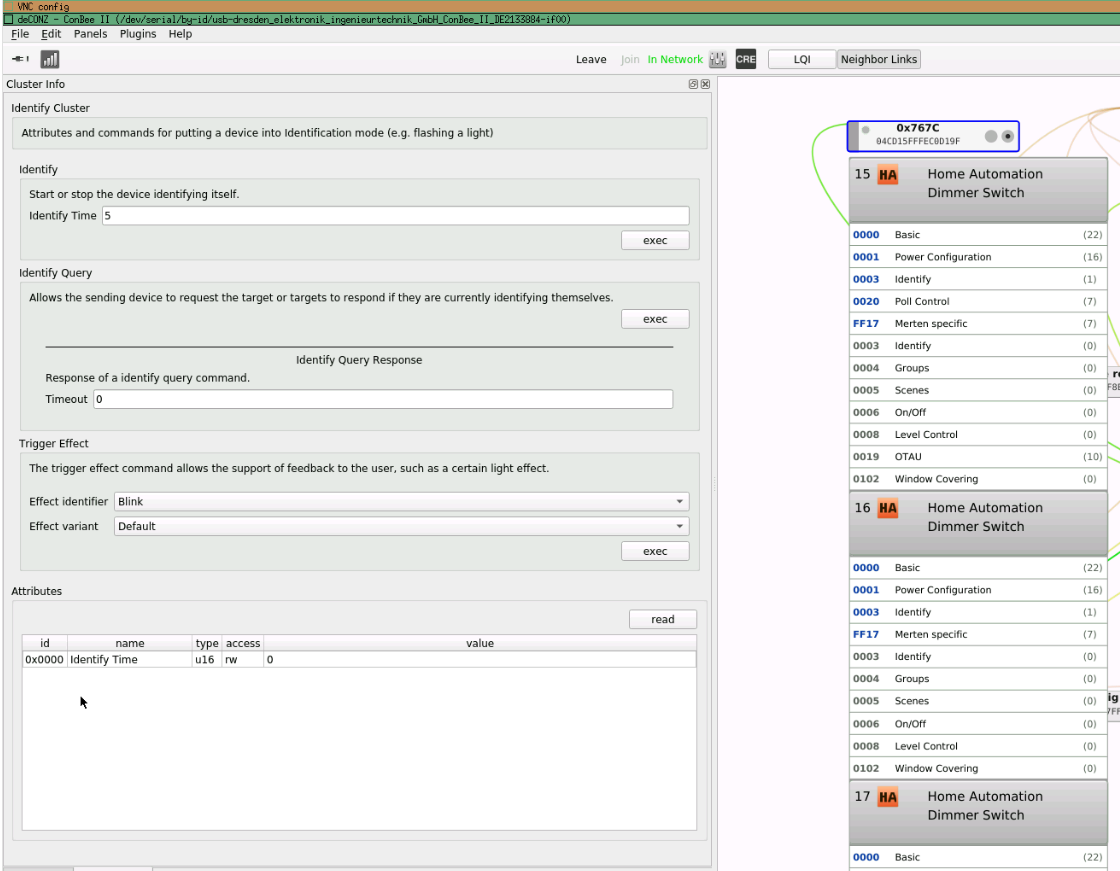Select the 0x767C node header
Viewport: 1120px width, 871px height.
(933, 136)
